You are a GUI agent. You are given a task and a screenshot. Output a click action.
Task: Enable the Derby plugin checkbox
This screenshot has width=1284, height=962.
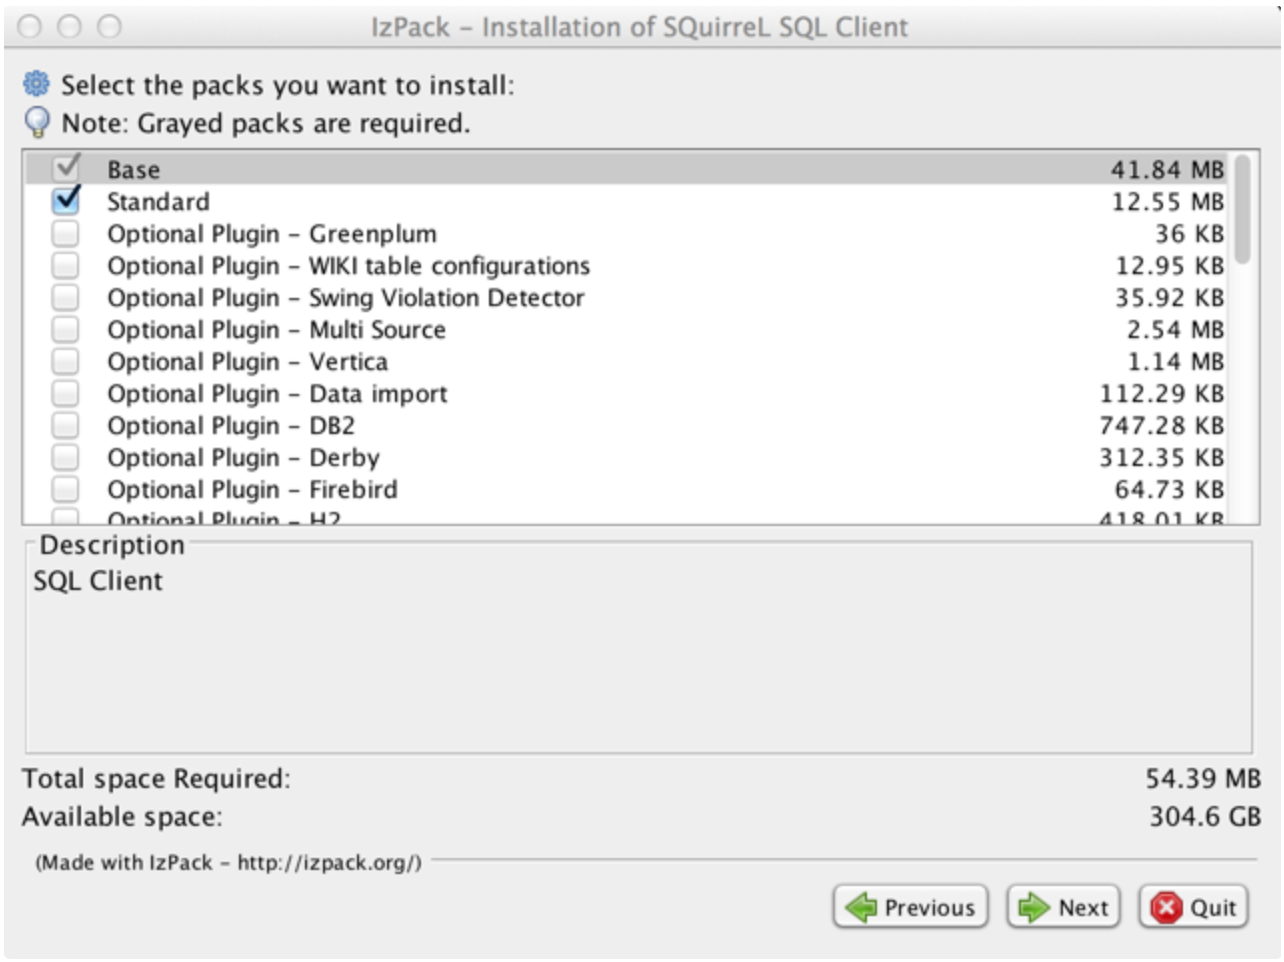tap(66, 457)
